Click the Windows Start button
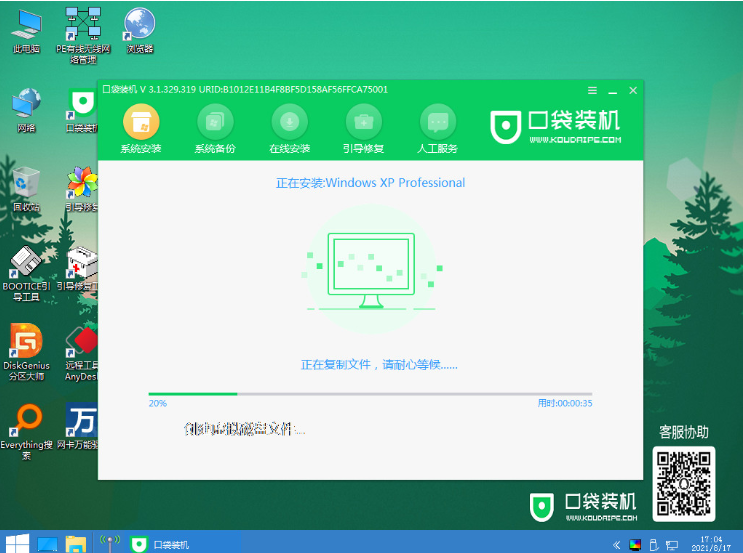 [17, 543]
